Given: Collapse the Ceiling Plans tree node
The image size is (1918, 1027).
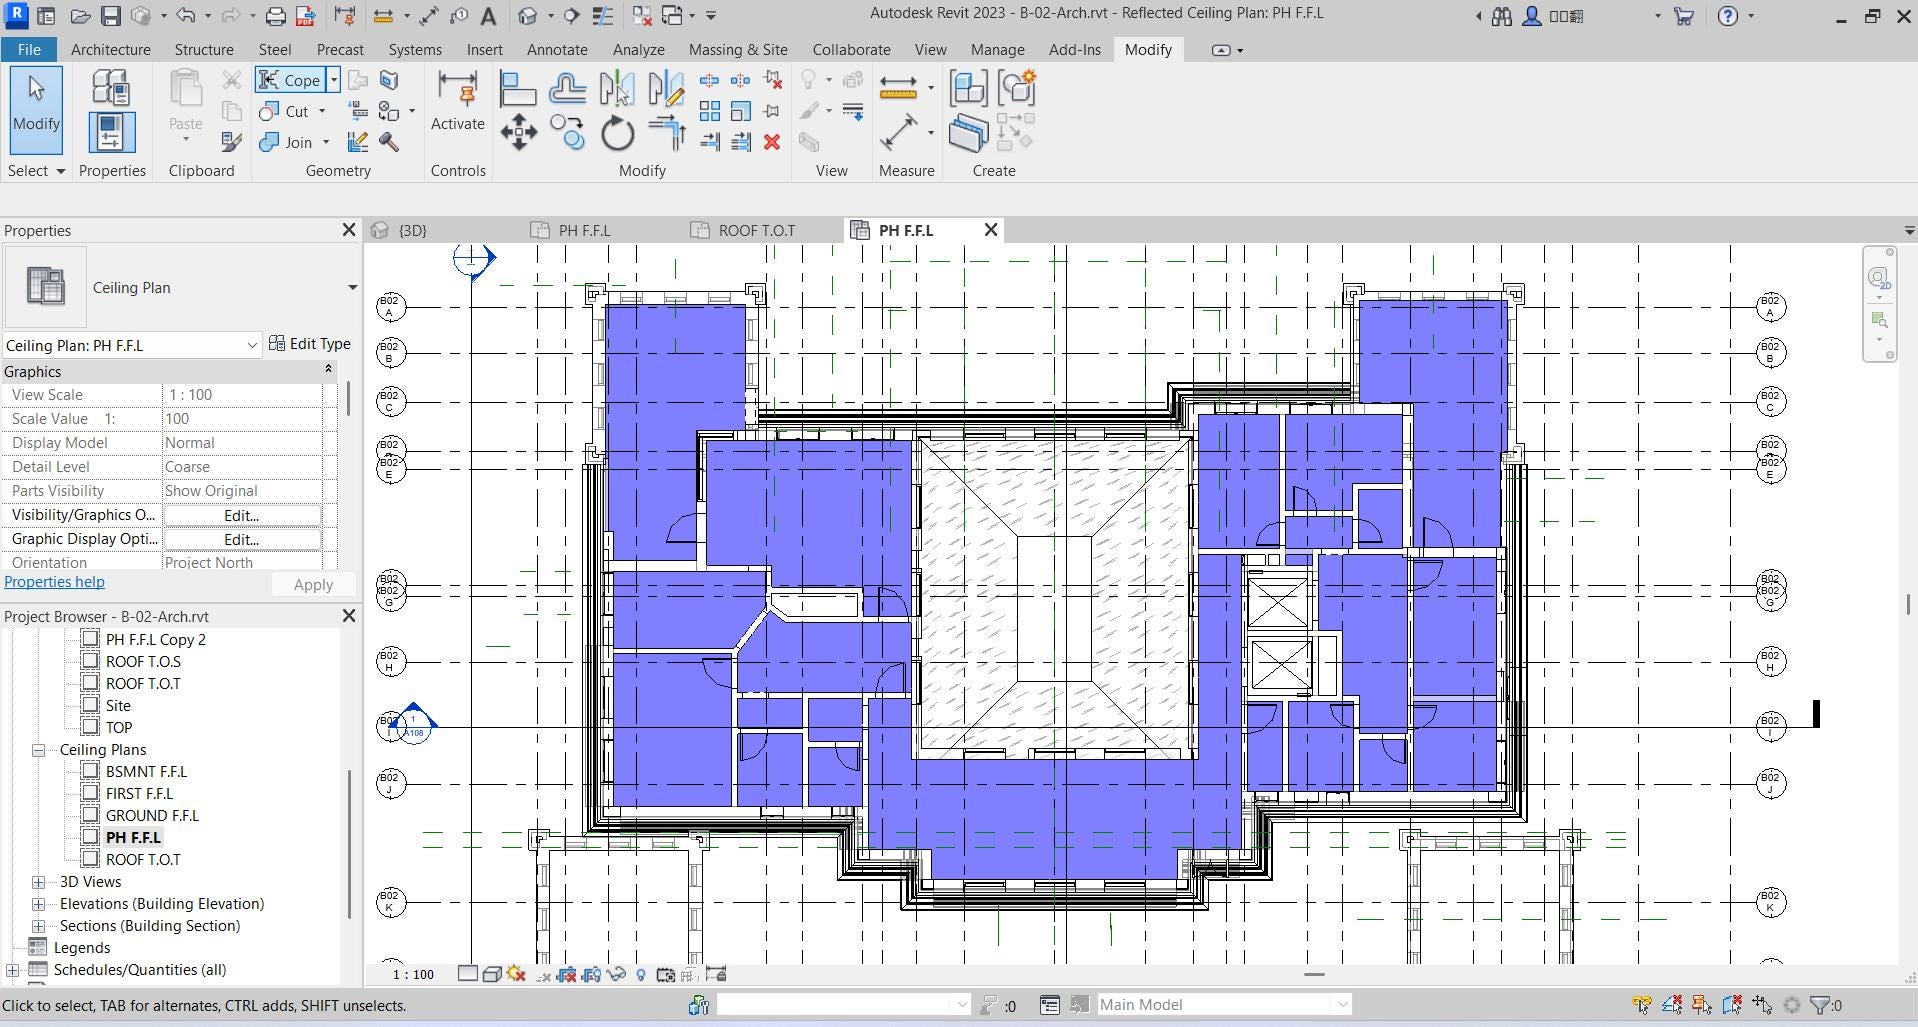Looking at the screenshot, I should [x=38, y=750].
